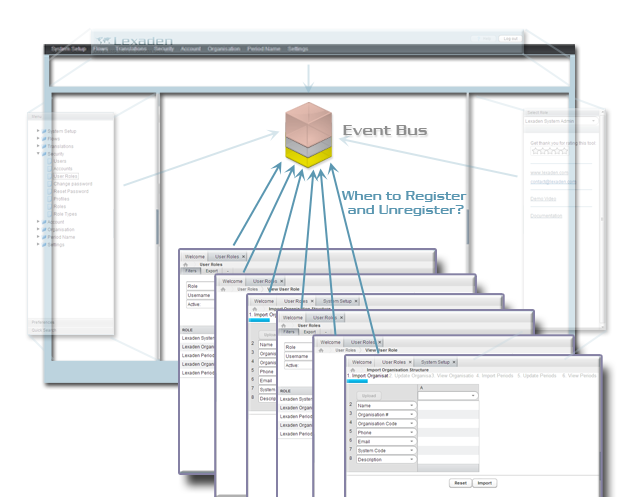Click the Period Name folder icon in the tree
The height and width of the screenshot is (497, 628).
point(44,237)
